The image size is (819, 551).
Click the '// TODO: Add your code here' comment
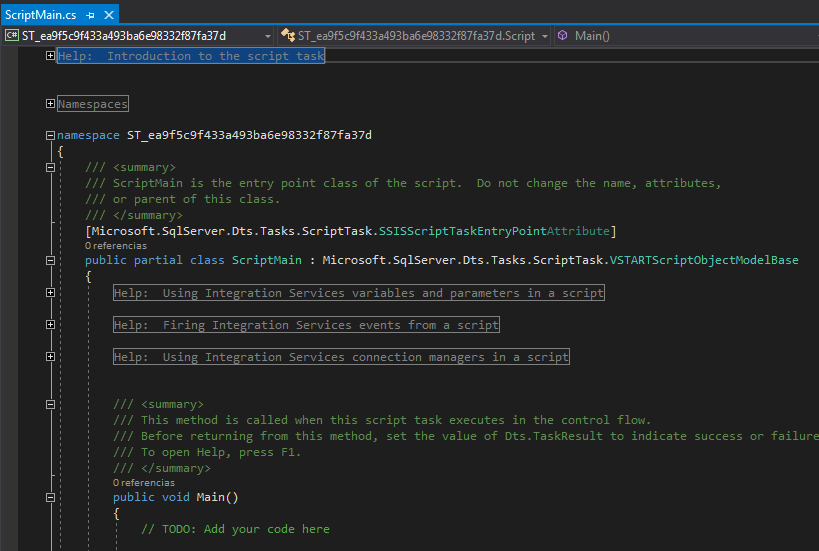[x=235, y=529]
